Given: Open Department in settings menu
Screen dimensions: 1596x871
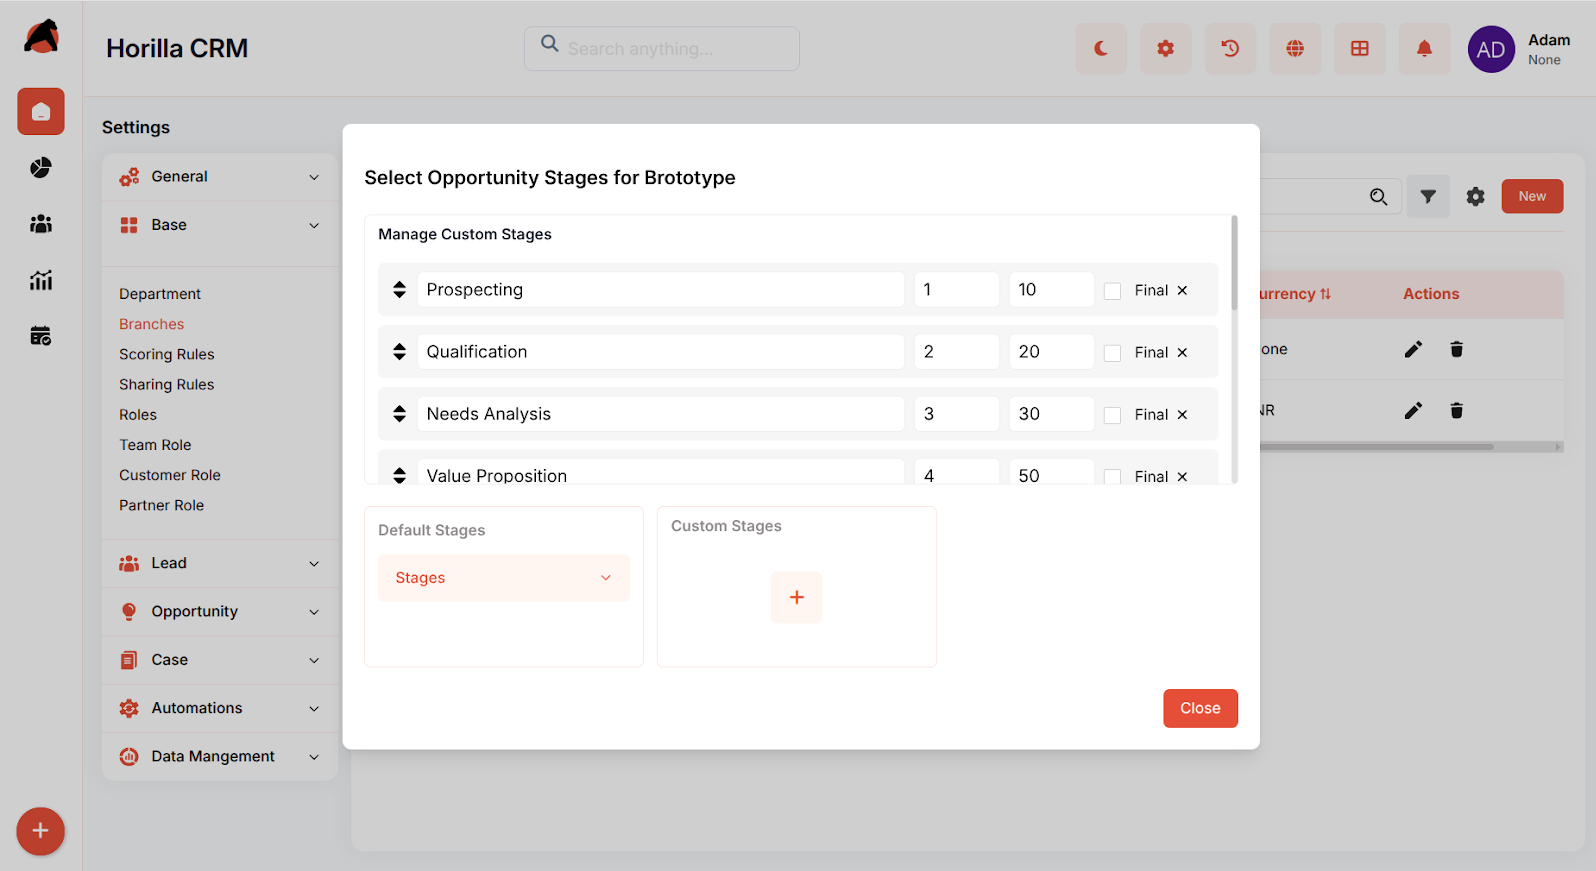Looking at the screenshot, I should (x=160, y=294).
